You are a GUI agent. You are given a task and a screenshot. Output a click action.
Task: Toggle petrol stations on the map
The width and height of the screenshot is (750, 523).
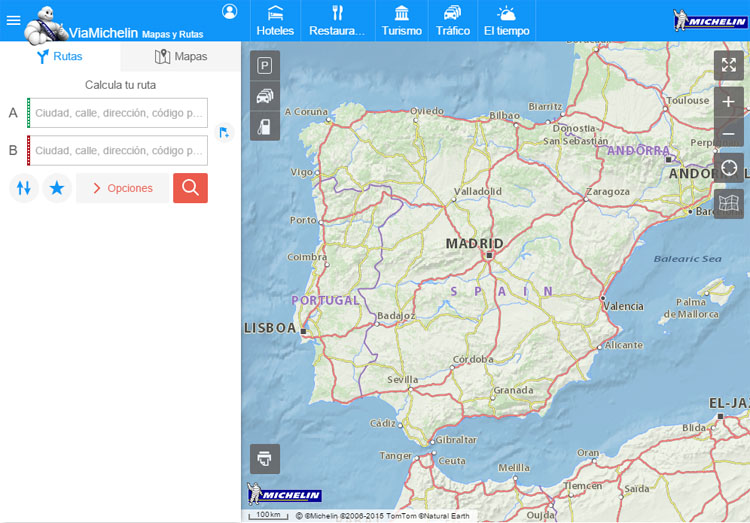[x=265, y=126]
